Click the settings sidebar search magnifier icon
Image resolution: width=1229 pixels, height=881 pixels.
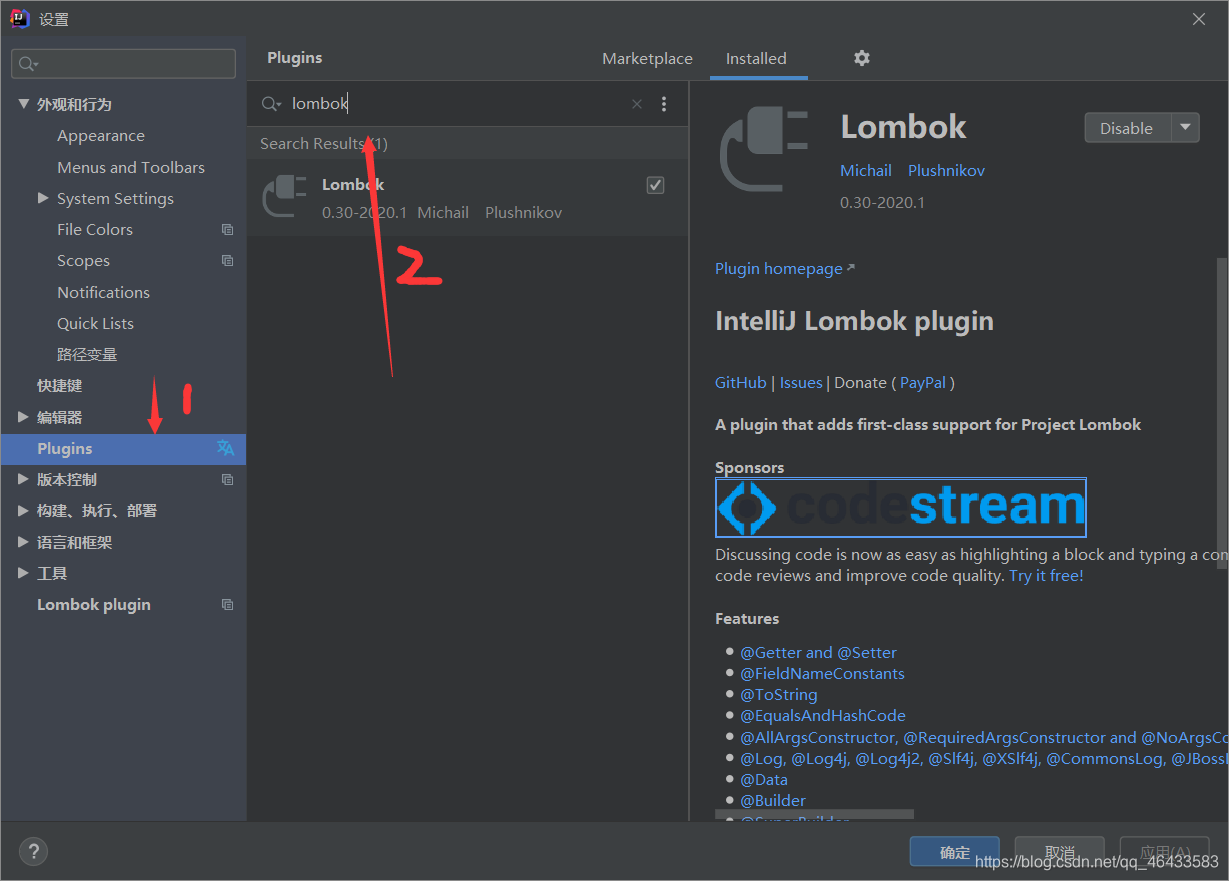tap(28, 64)
